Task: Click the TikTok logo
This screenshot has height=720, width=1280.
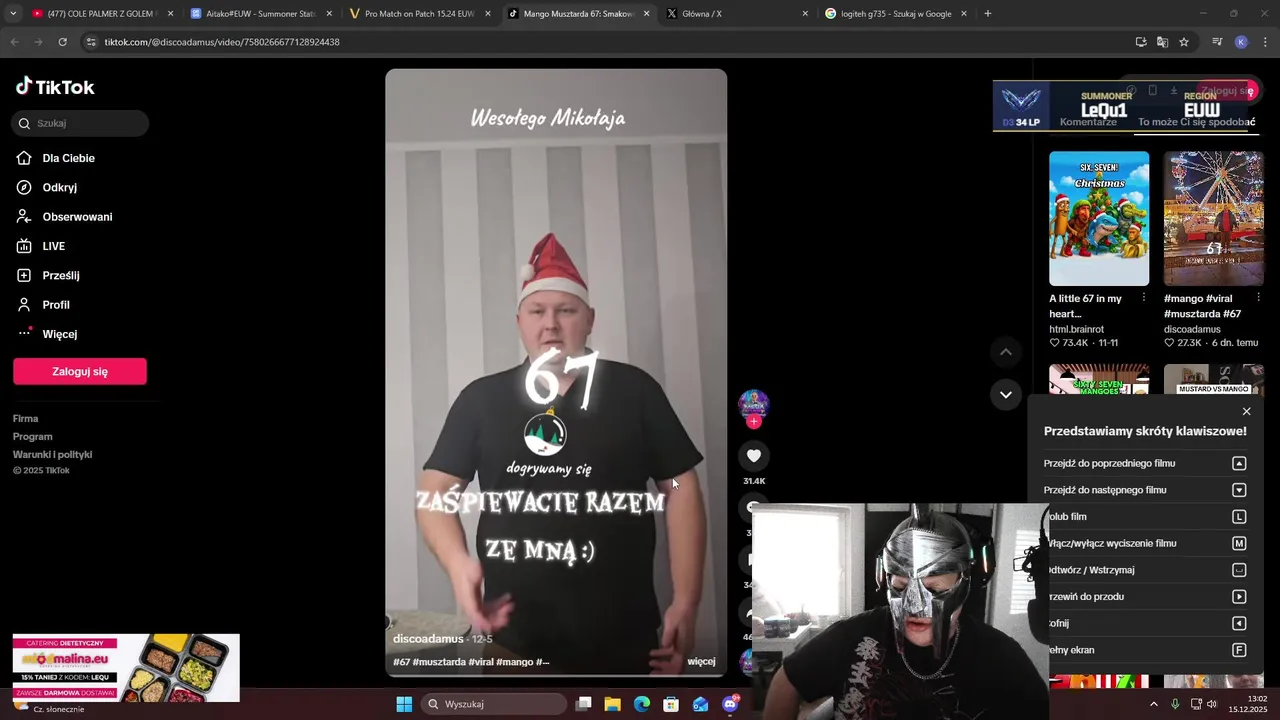Action: pos(55,87)
